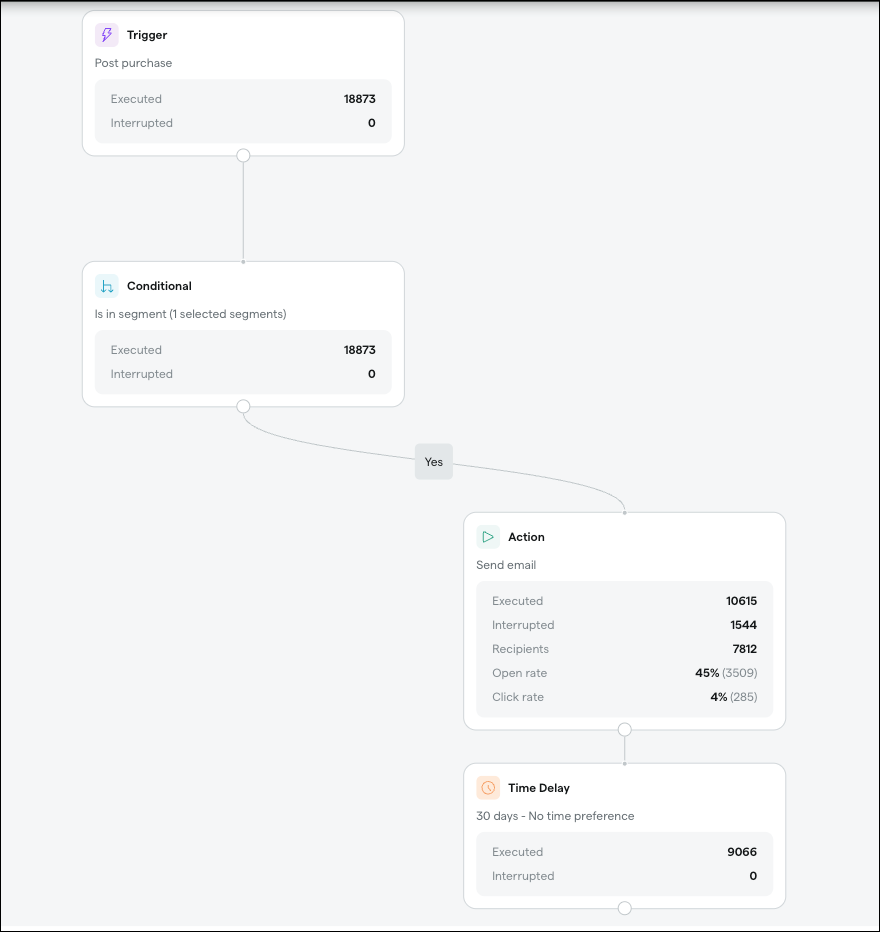Screen dimensions: 880x932
Task: Click the Conditional branch arrow icon
Action: [106, 285]
